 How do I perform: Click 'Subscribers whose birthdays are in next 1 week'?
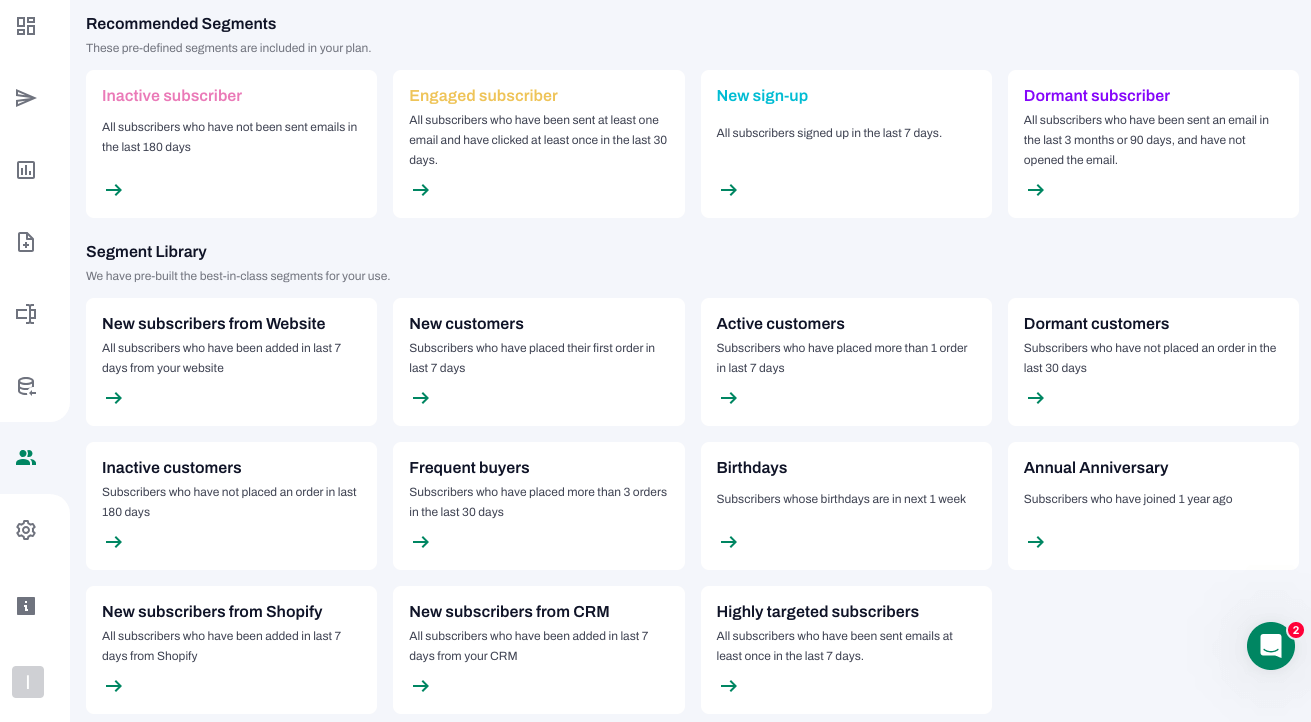click(841, 499)
